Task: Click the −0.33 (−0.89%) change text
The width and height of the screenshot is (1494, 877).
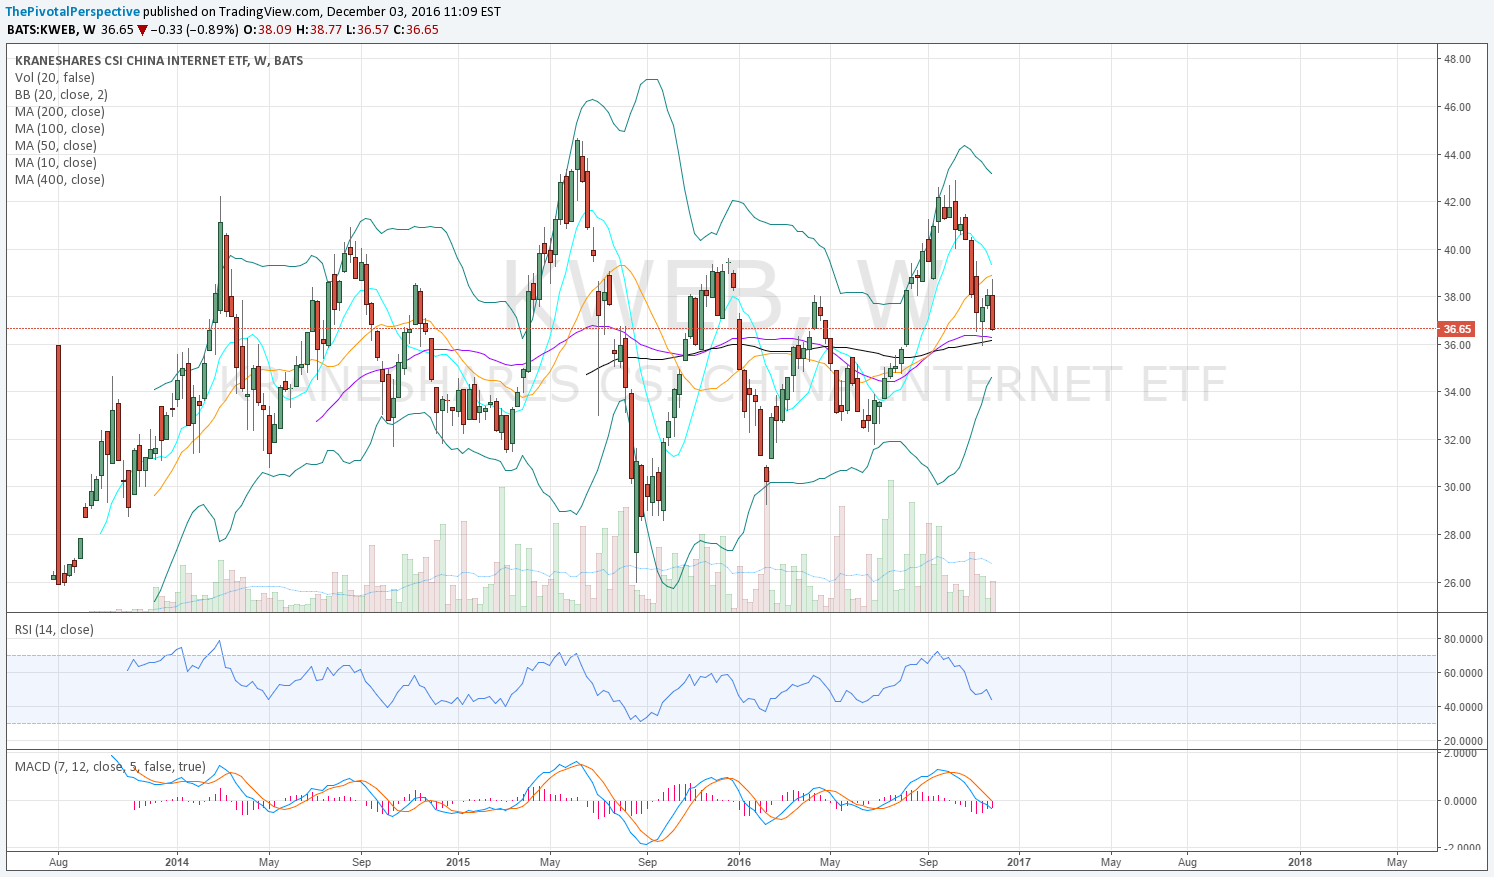Action: point(195,29)
